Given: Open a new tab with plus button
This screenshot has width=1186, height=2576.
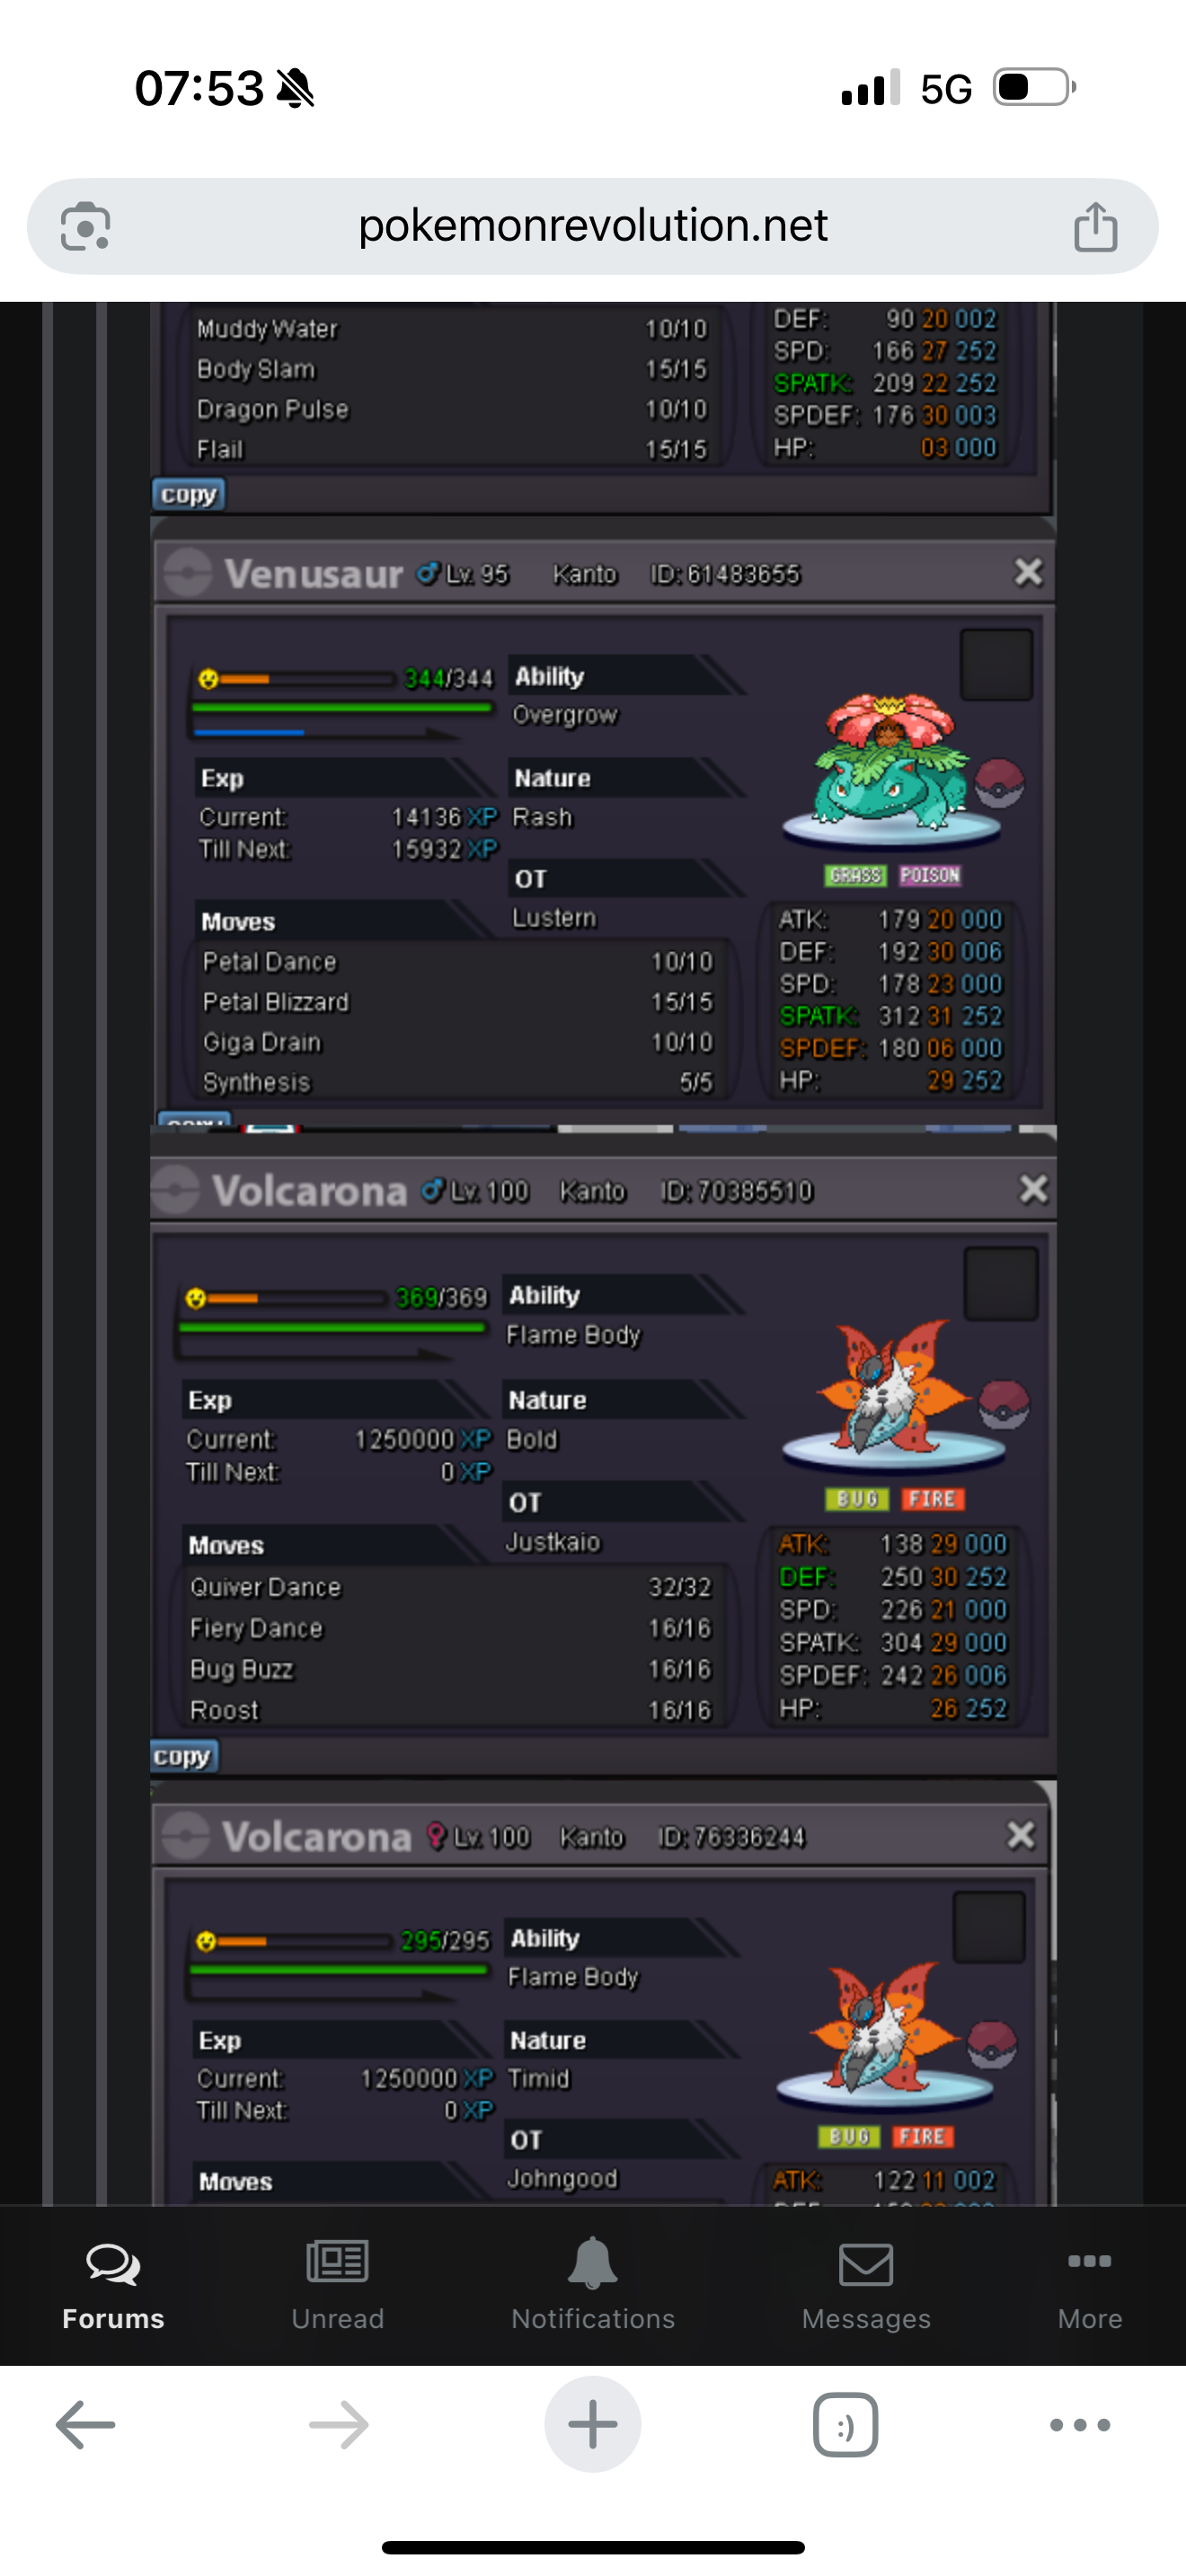Looking at the screenshot, I should 593,2425.
